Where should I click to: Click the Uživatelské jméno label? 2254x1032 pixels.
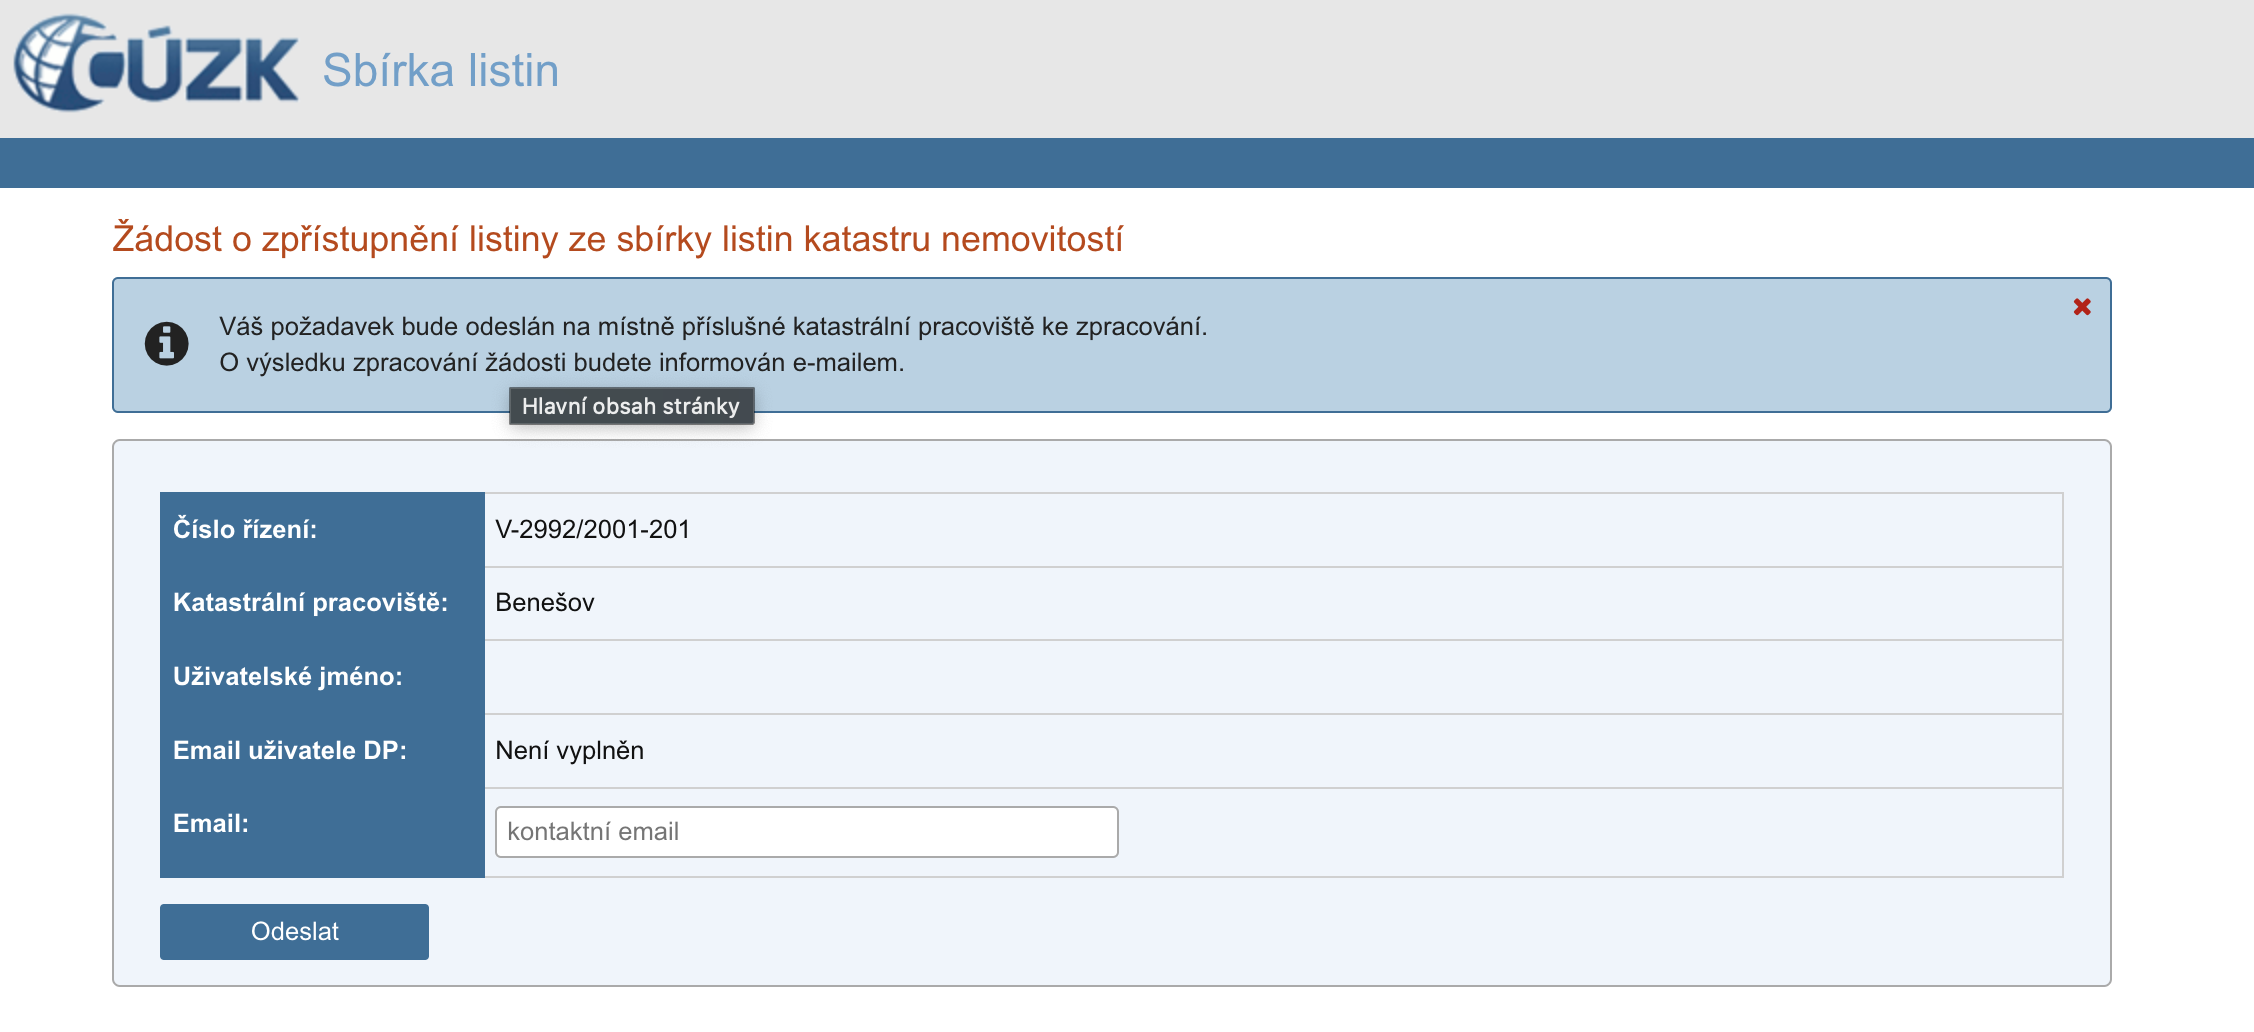tap(288, 676)
